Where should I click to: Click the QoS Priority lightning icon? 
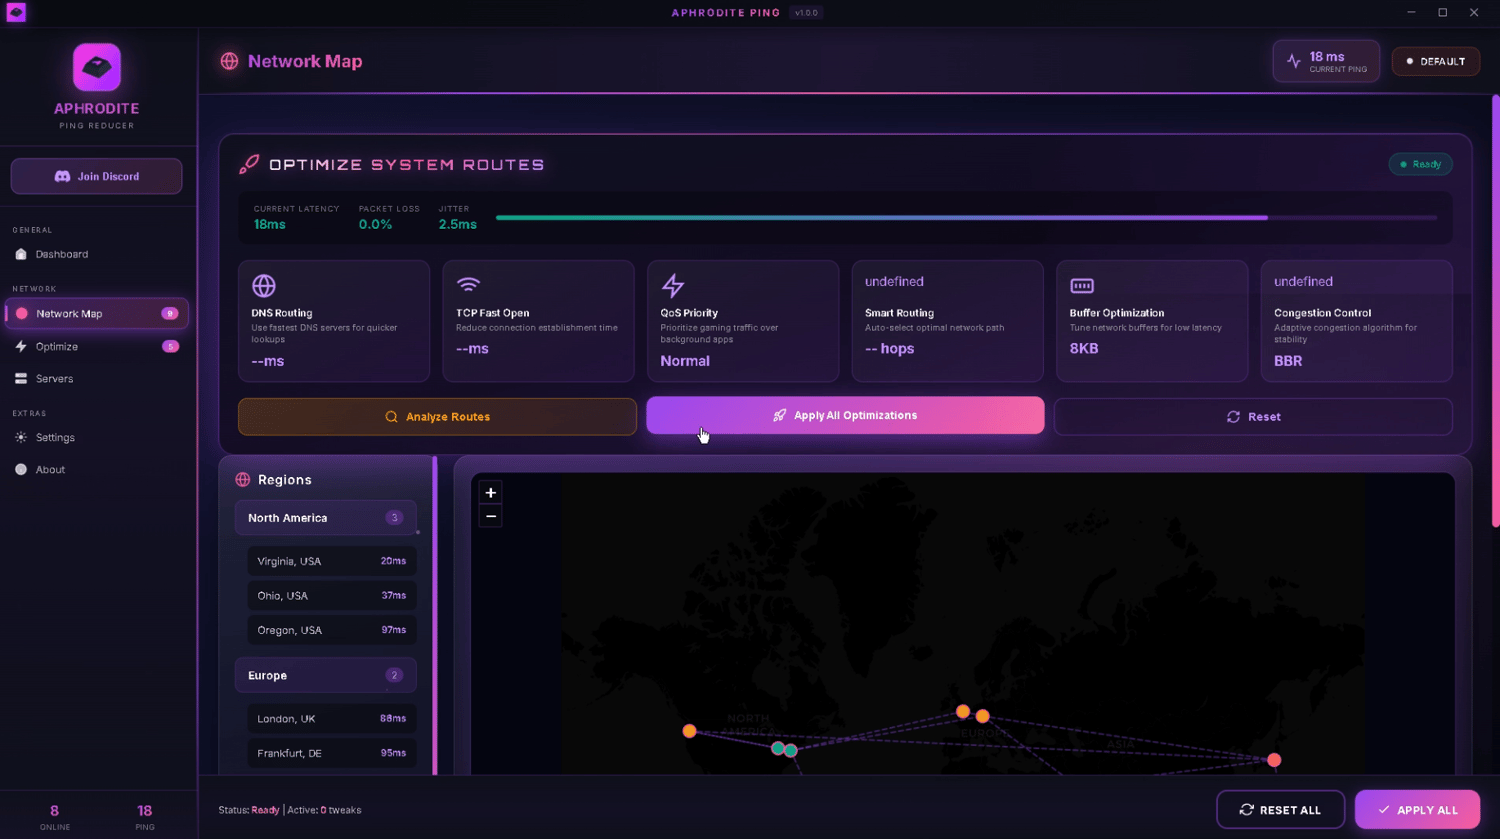(x=673, y=286)
